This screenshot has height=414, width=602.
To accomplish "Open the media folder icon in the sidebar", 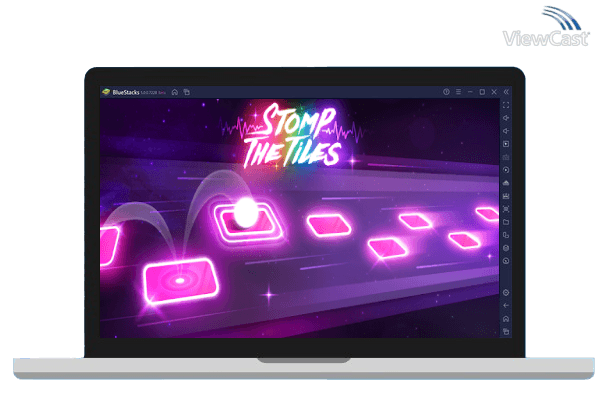I will (x=506, y=222).
